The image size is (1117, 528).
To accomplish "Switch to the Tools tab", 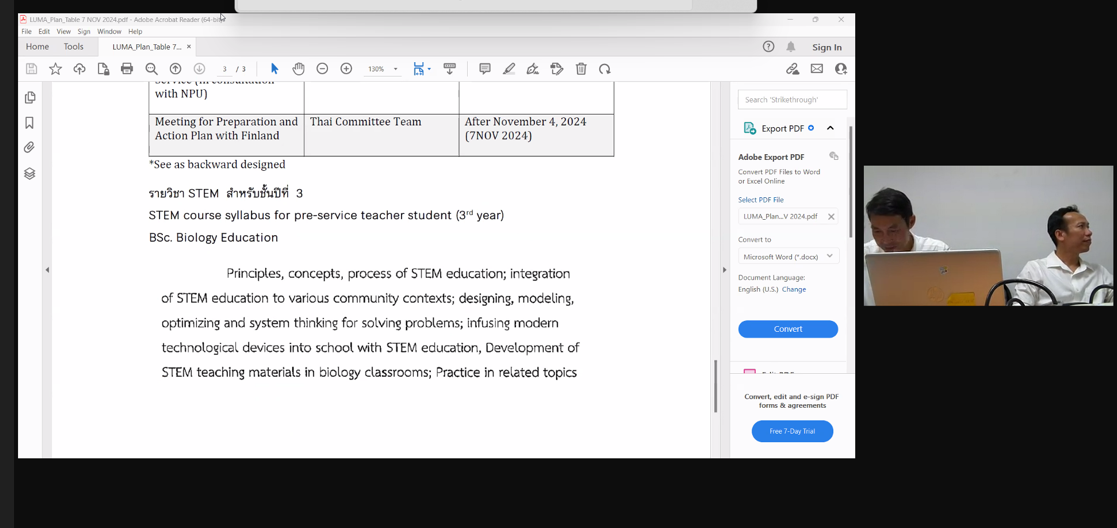I will tap(74, 47).
